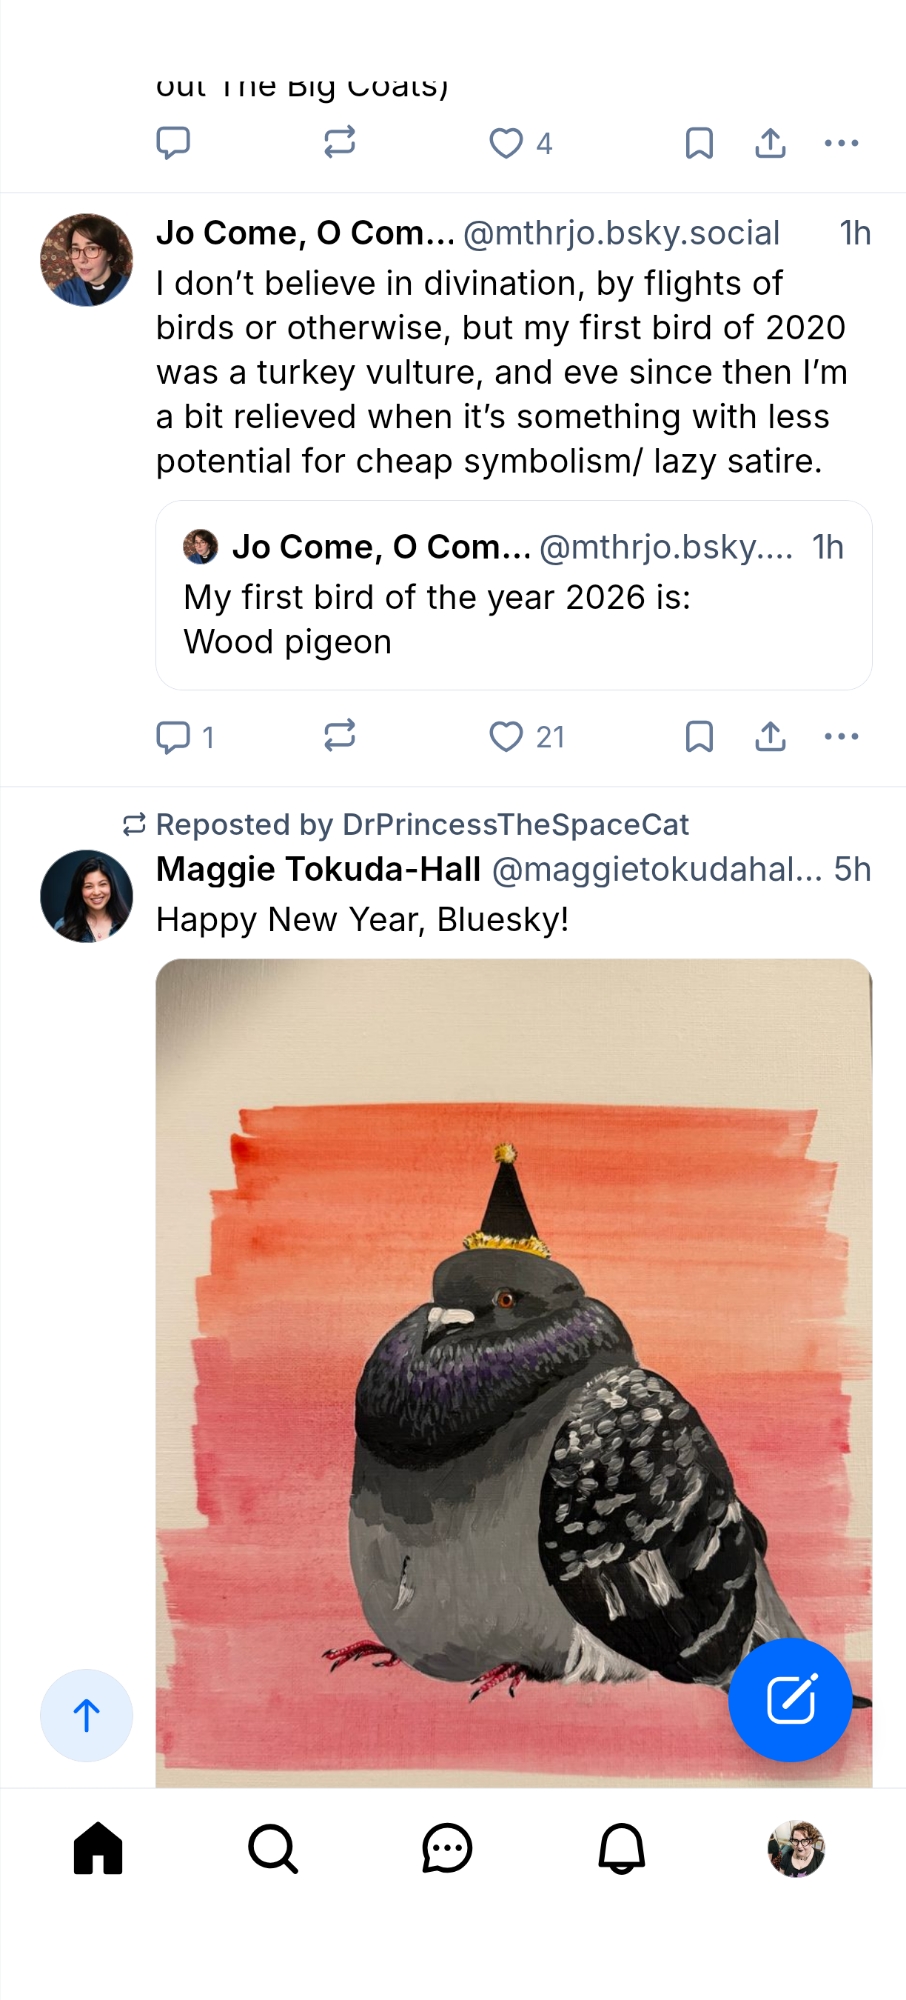The height and width of the screenshot is (2000, 906).
Task: Share Jo Come's turkey vulture post
Action: pos(770,737)
